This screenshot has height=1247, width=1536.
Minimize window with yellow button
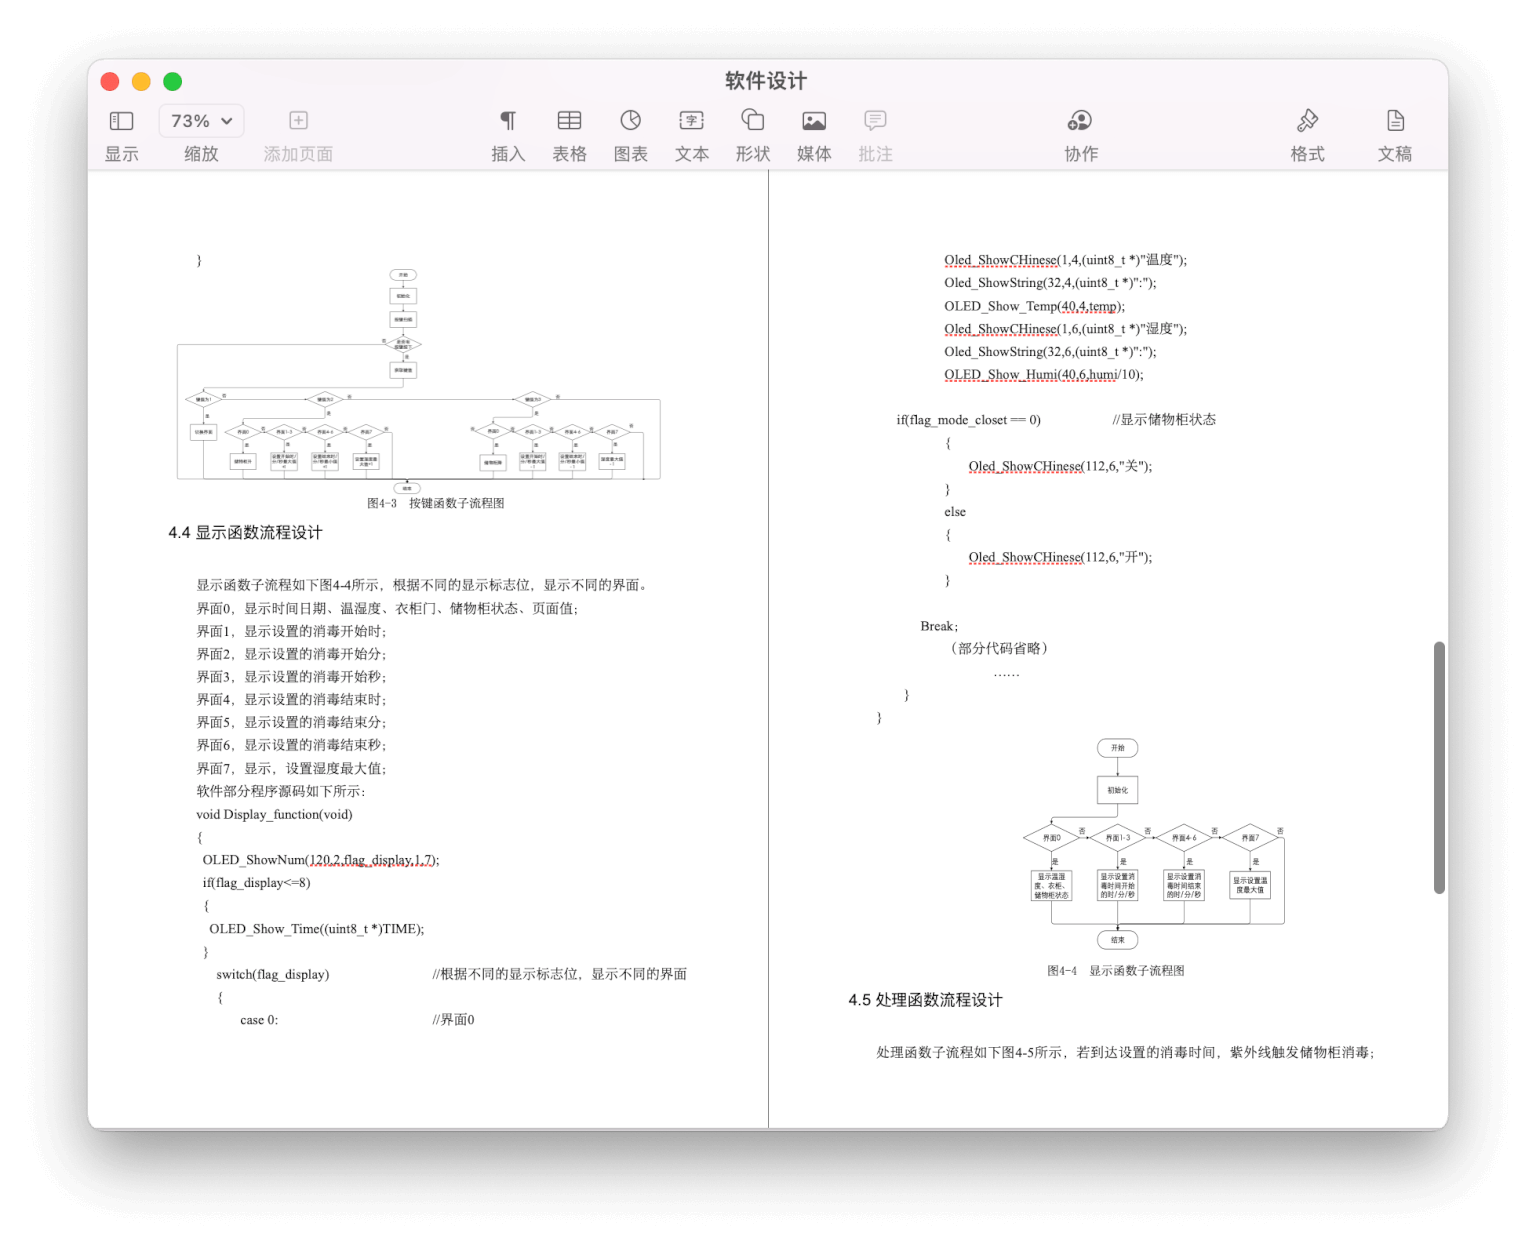point(141,82)
